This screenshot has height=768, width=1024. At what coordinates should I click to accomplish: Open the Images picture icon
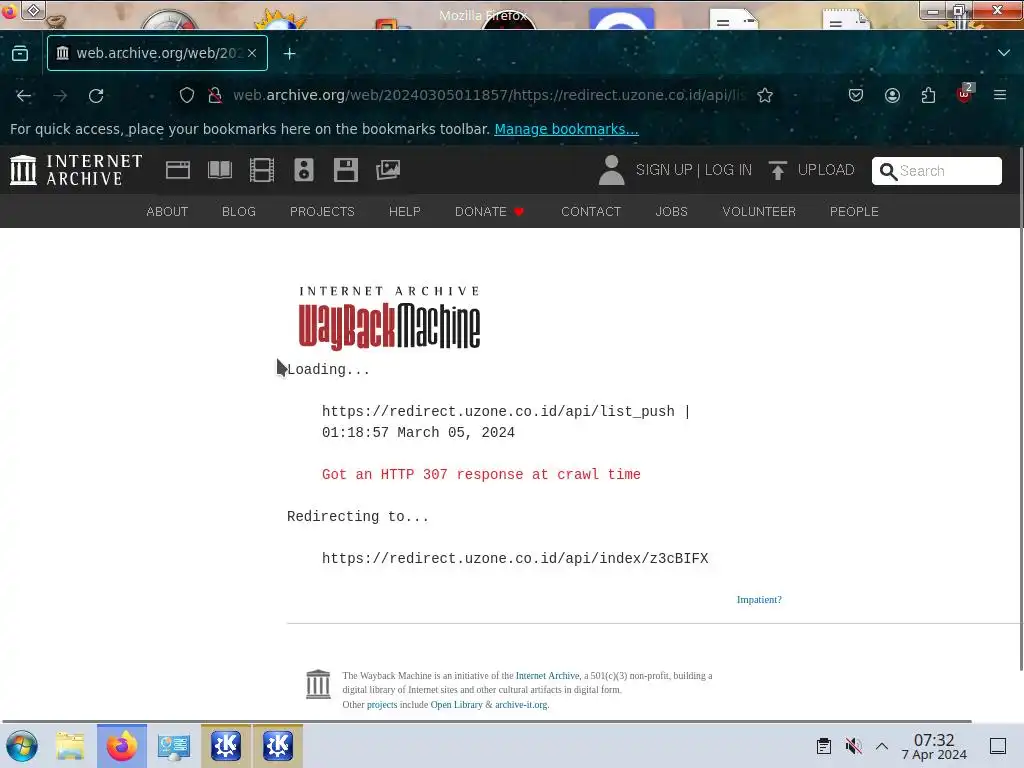(388, 170)
